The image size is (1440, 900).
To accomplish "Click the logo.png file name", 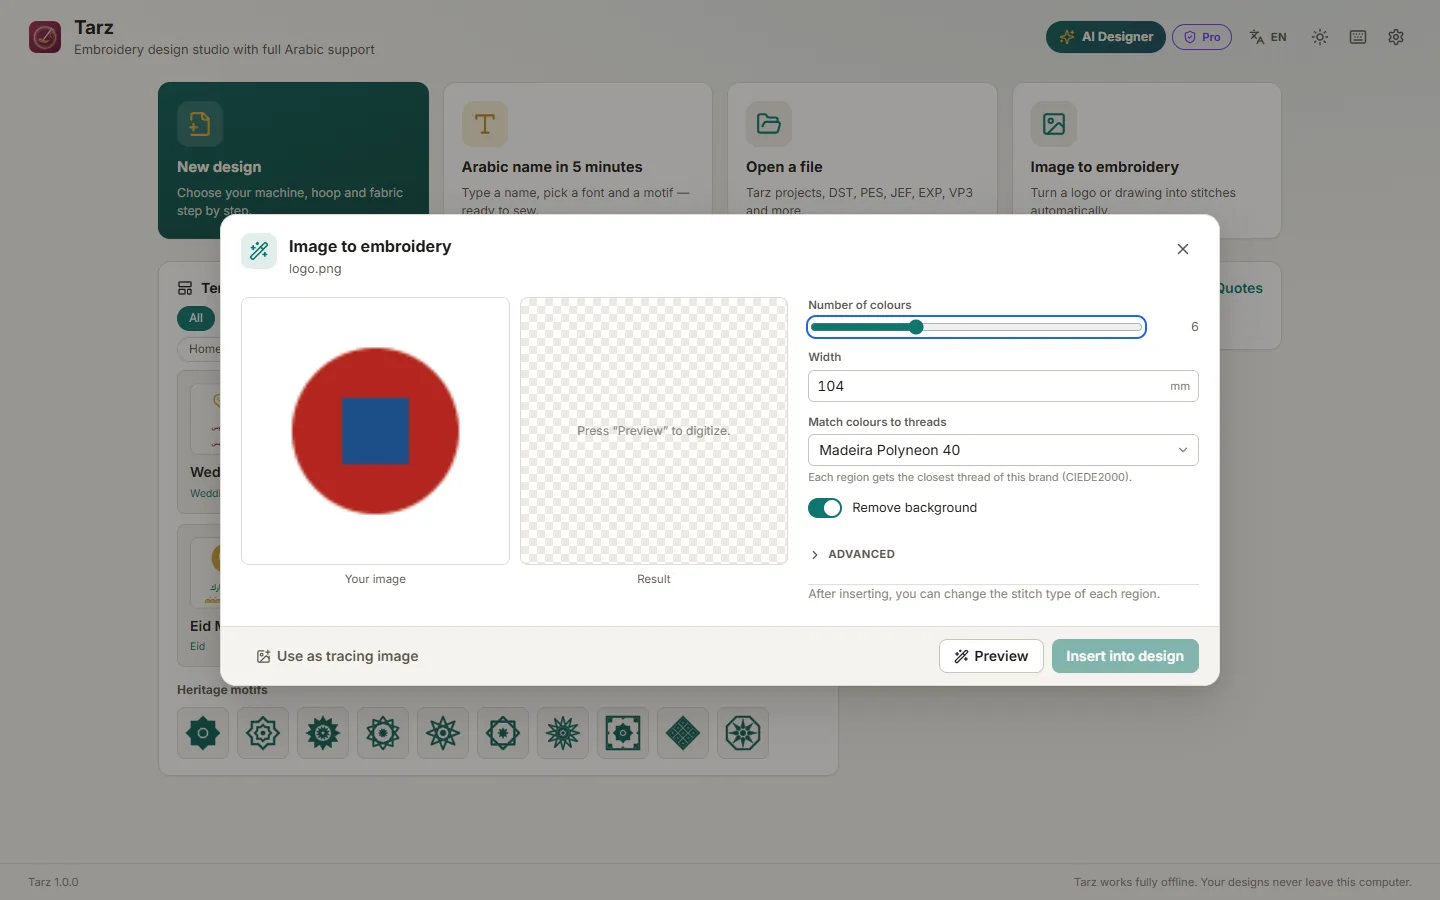I will [315, 269].
